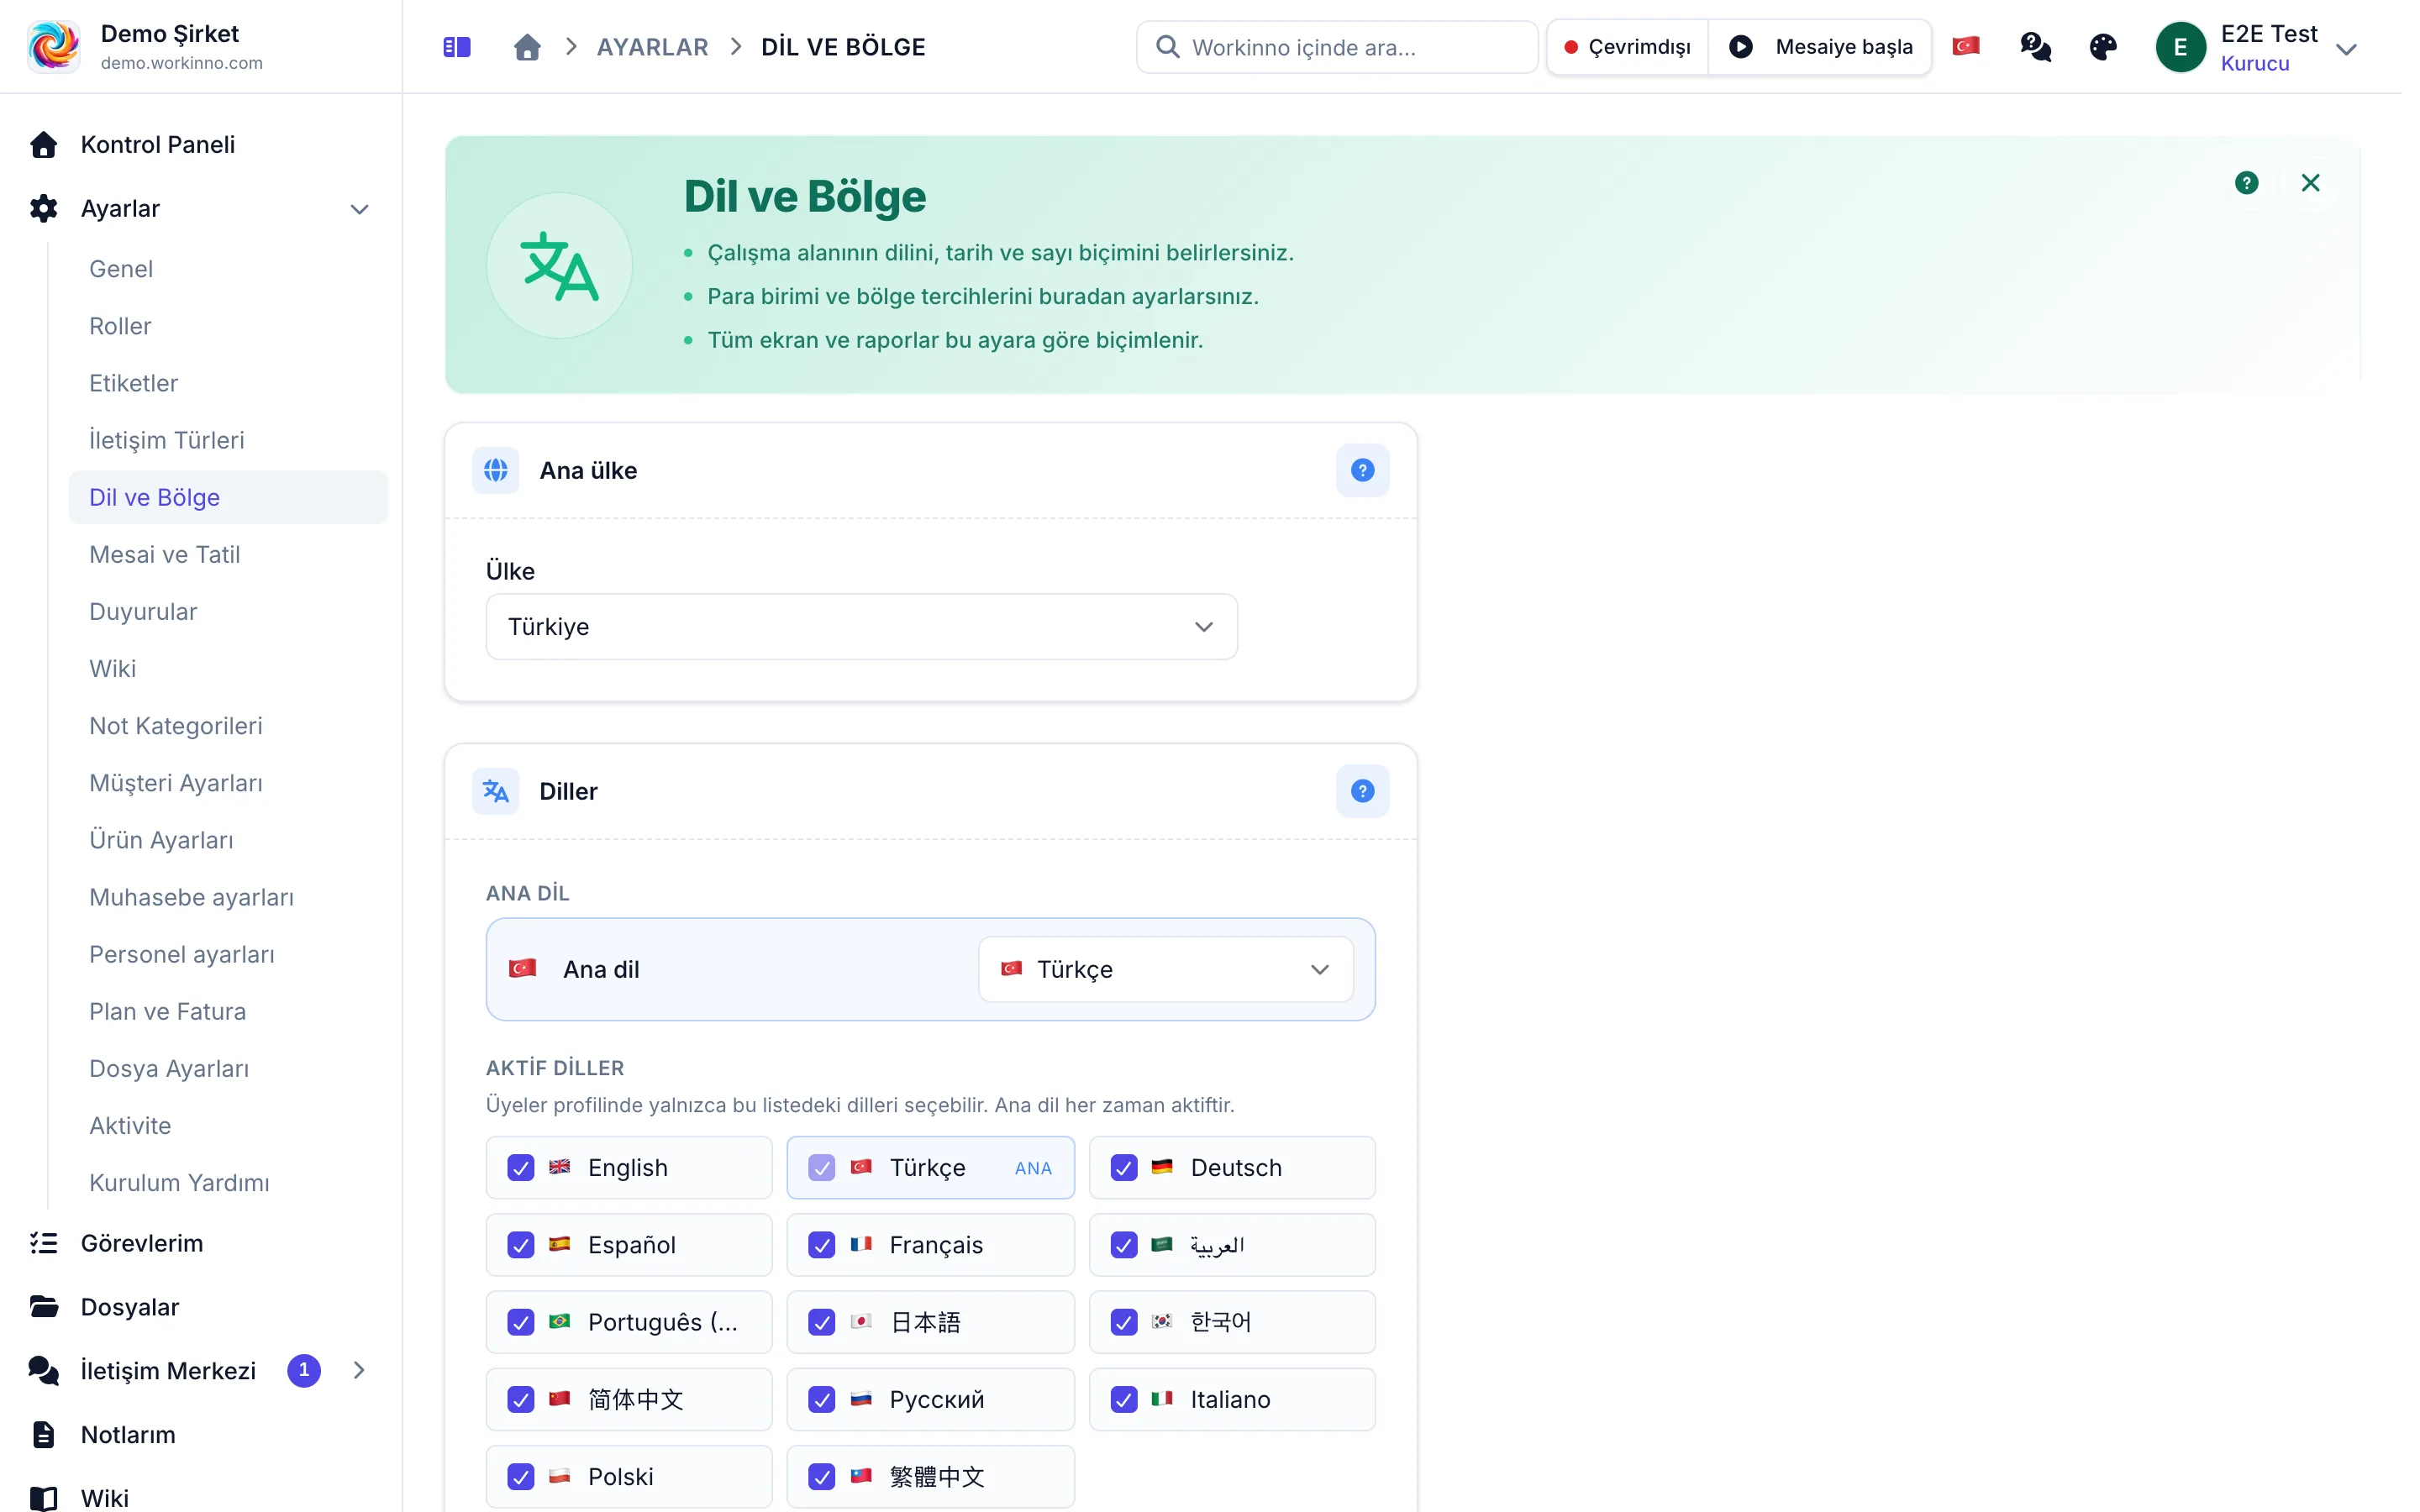Viewport: 2420px width, 1512px height.
Task: Click the Görevlerim checklist icon
Action: (44, 1243)
